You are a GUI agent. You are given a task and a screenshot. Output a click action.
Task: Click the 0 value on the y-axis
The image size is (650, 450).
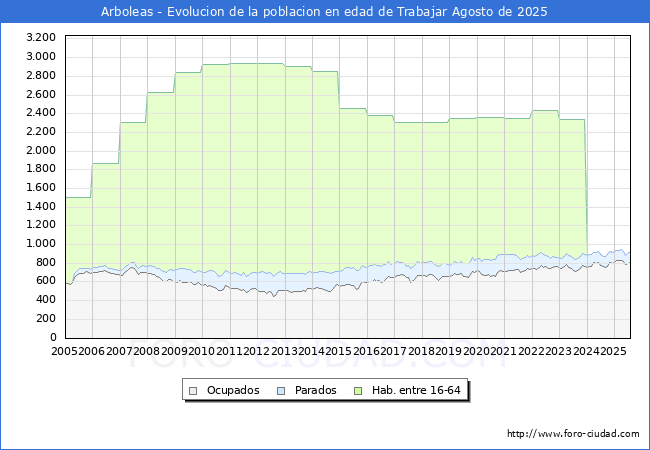click(51, 337)
